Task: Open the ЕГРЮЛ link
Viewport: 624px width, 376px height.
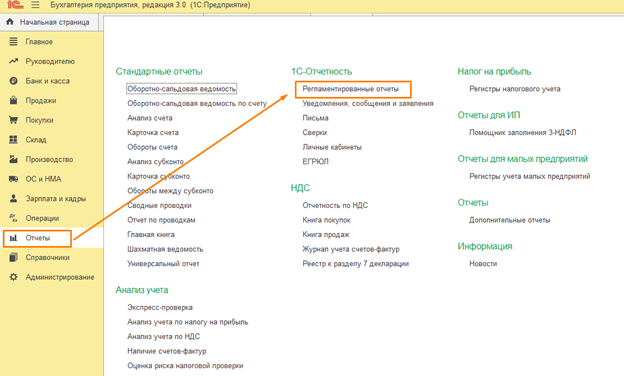Action: click(315, 162)
